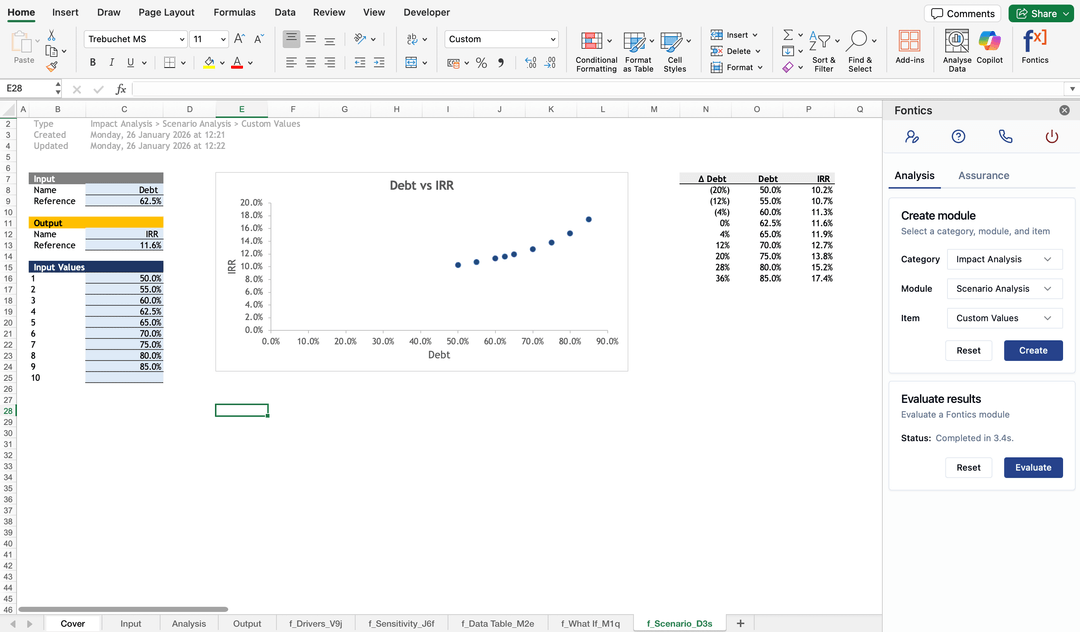This screenshot has height=632, width=1080.
Task: Click the green Share button
Action: [1040, 13]
